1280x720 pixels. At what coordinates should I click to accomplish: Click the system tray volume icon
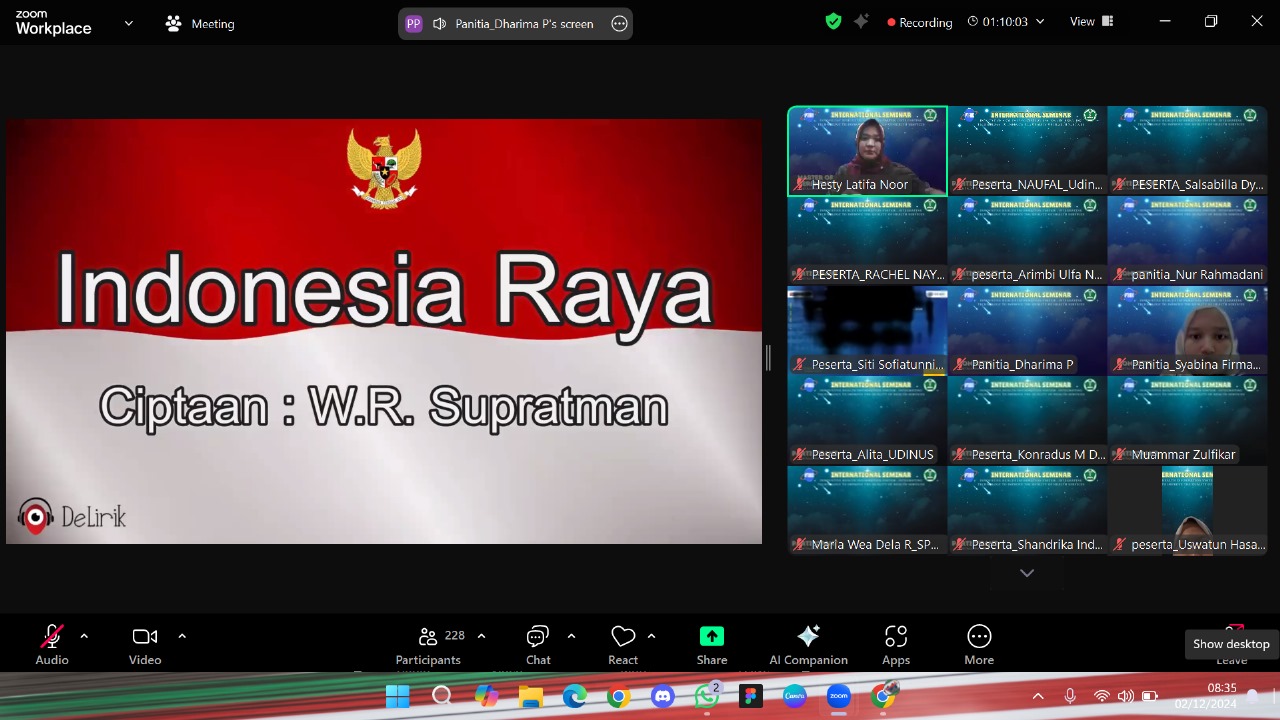(1126, 696)
